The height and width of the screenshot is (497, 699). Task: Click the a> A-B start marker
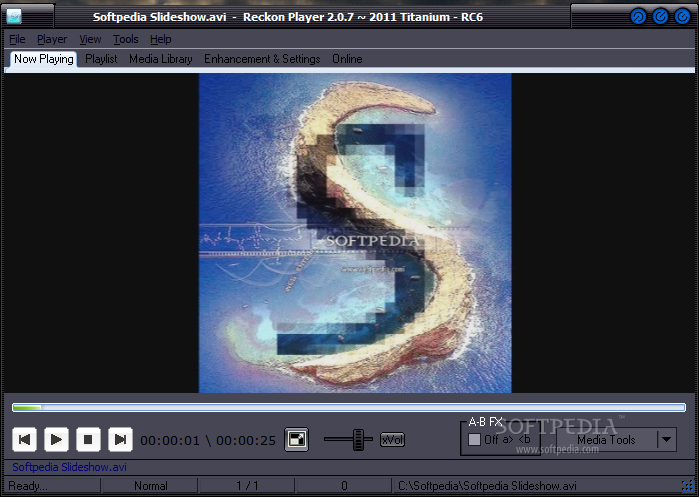click(x=508, y=439)
